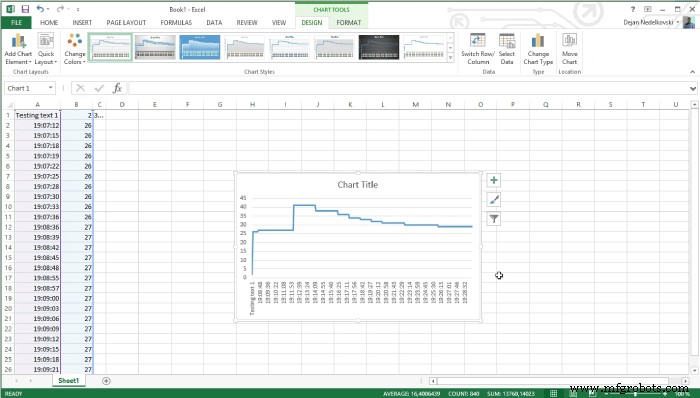Add a new sheet with plus button

106,381
